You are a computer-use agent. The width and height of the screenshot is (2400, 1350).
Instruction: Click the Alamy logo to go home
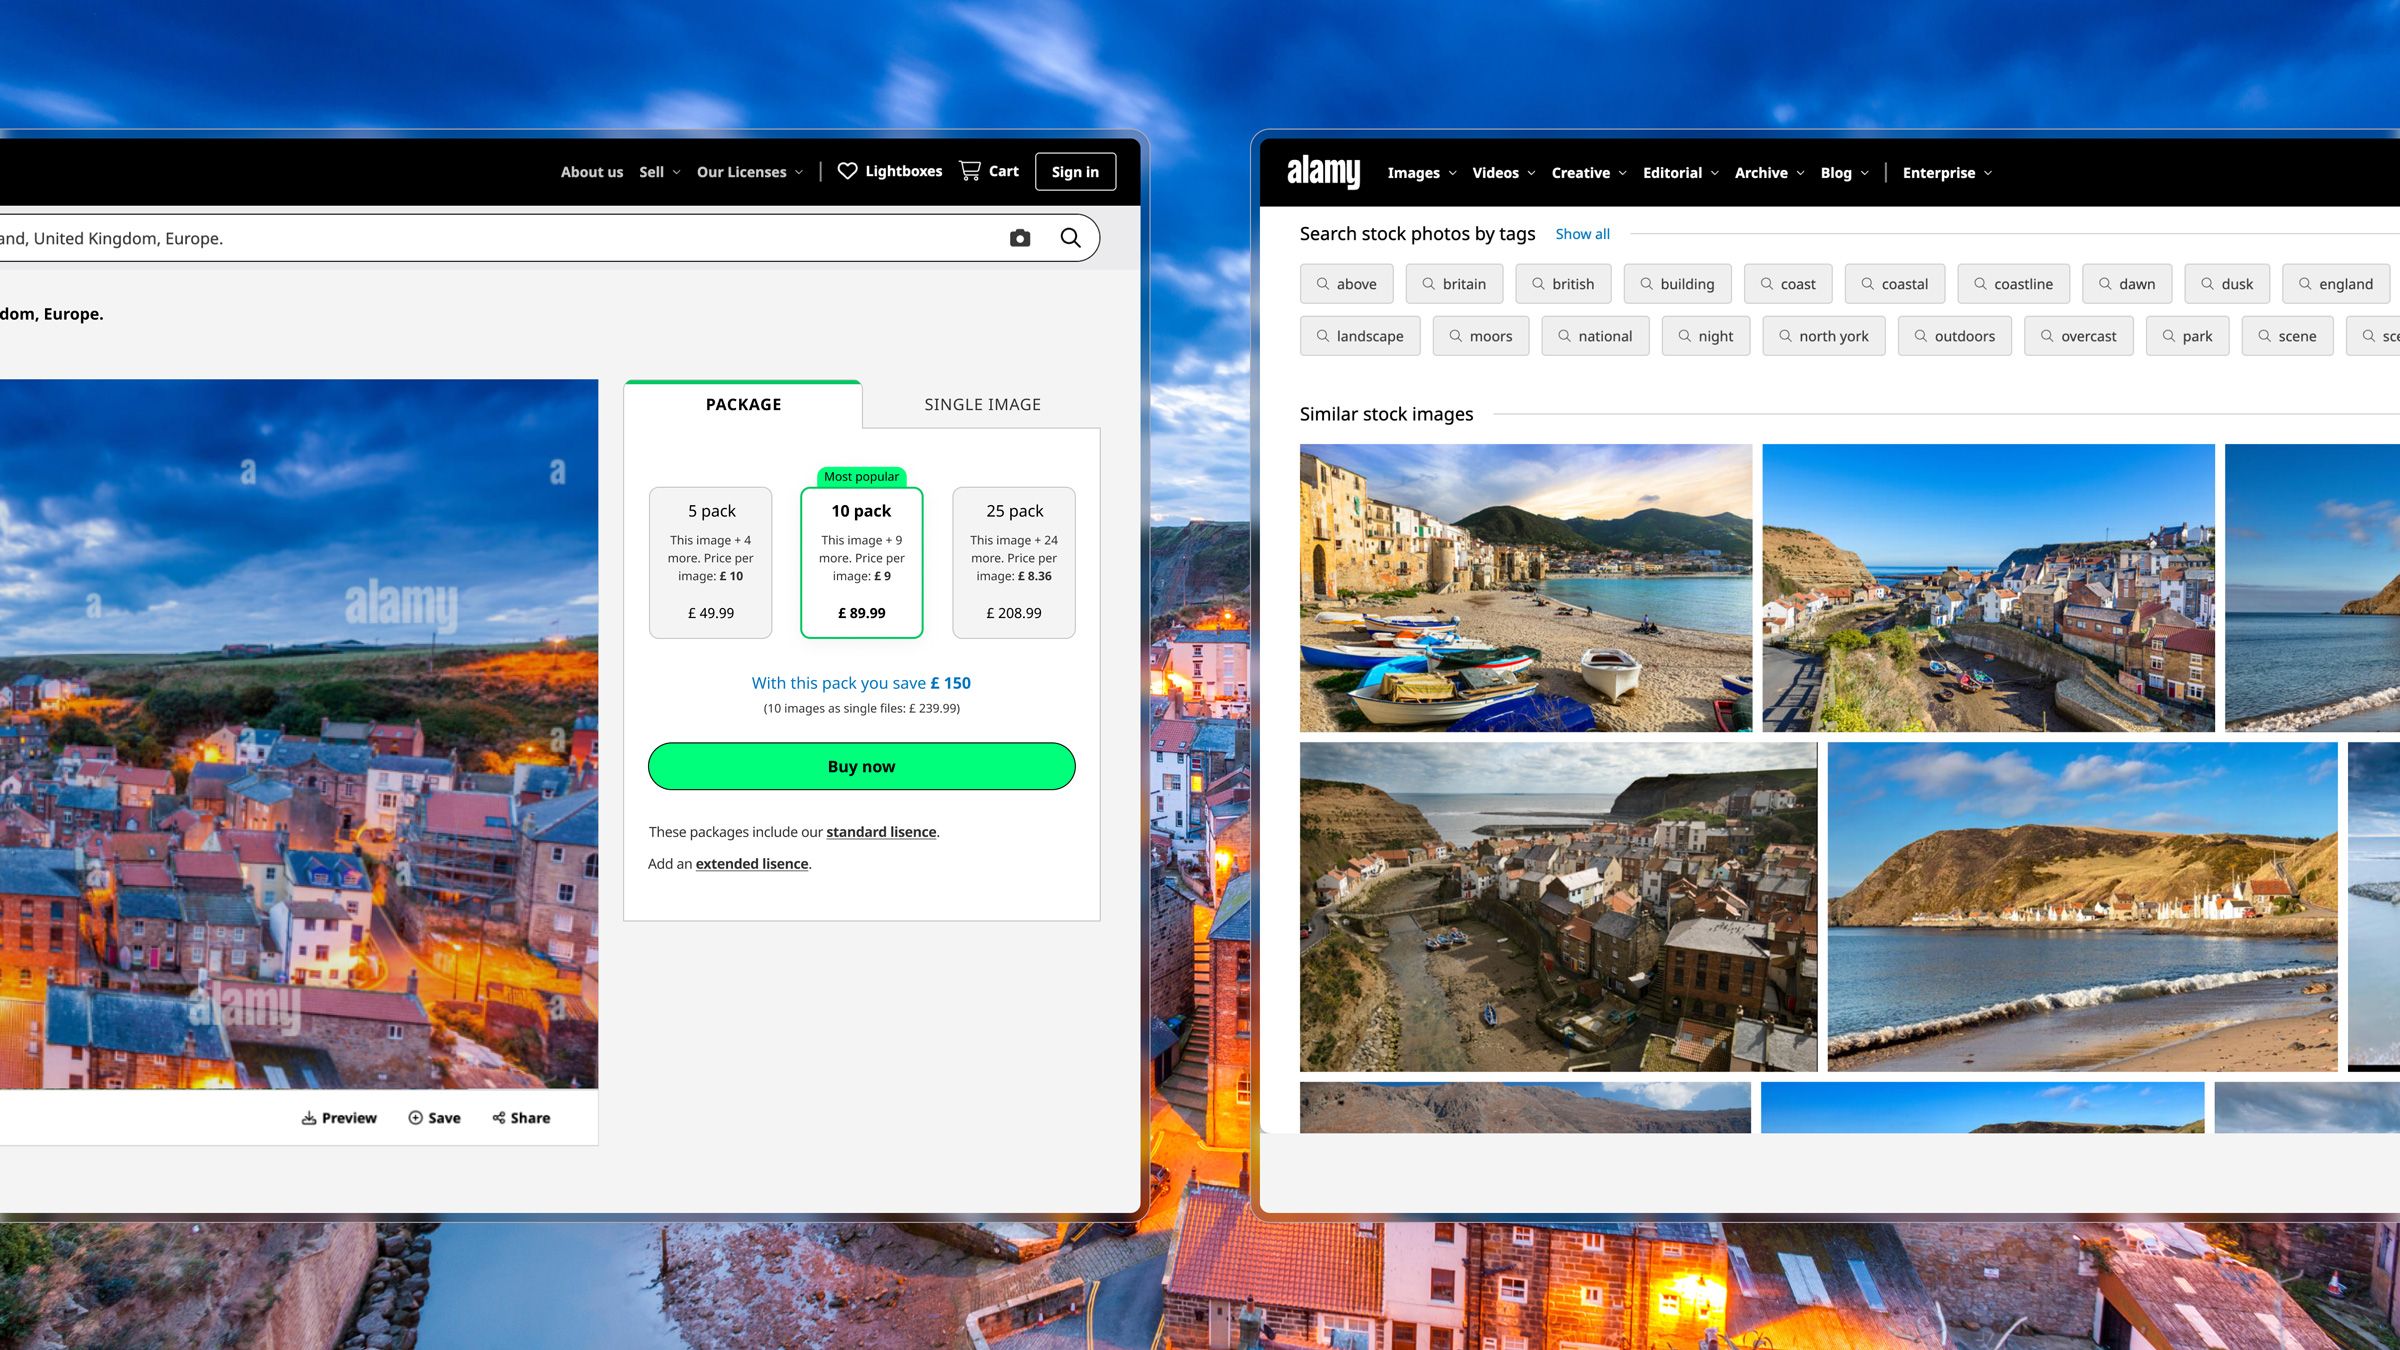[x=1322, y=171]
